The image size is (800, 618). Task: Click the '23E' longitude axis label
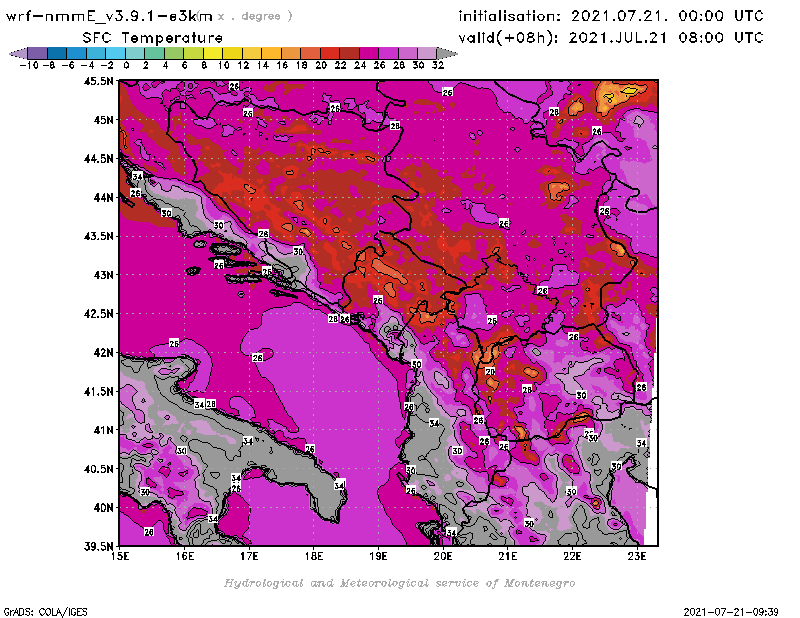click(637, 556)
